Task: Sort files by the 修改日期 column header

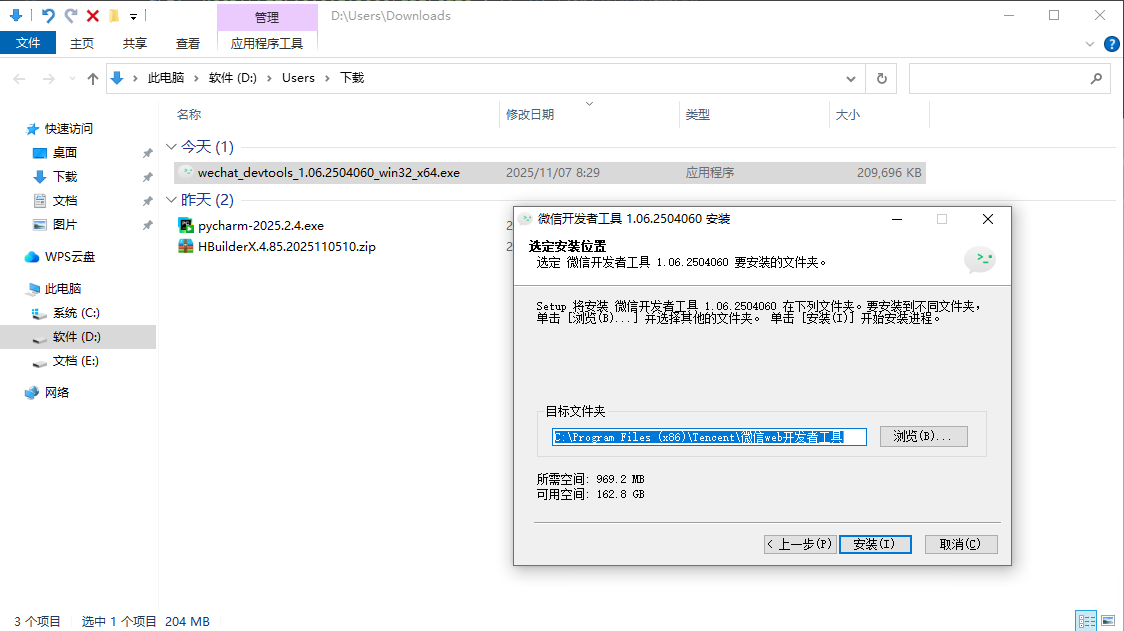Action: pos(530,115)
